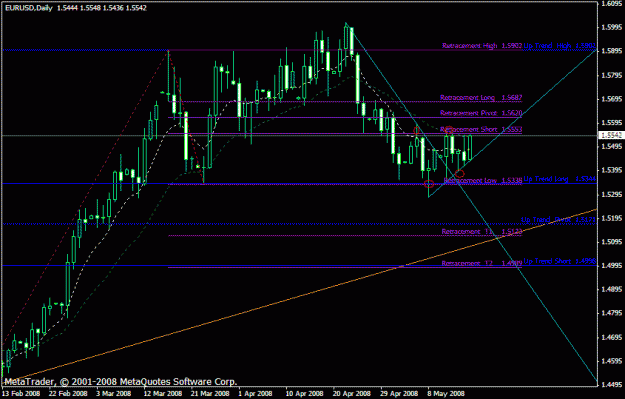The height and width of the screenshot is (399, 625).
Task: Click the Up Trend Pivot 1.5171 label
Action: 558,220
